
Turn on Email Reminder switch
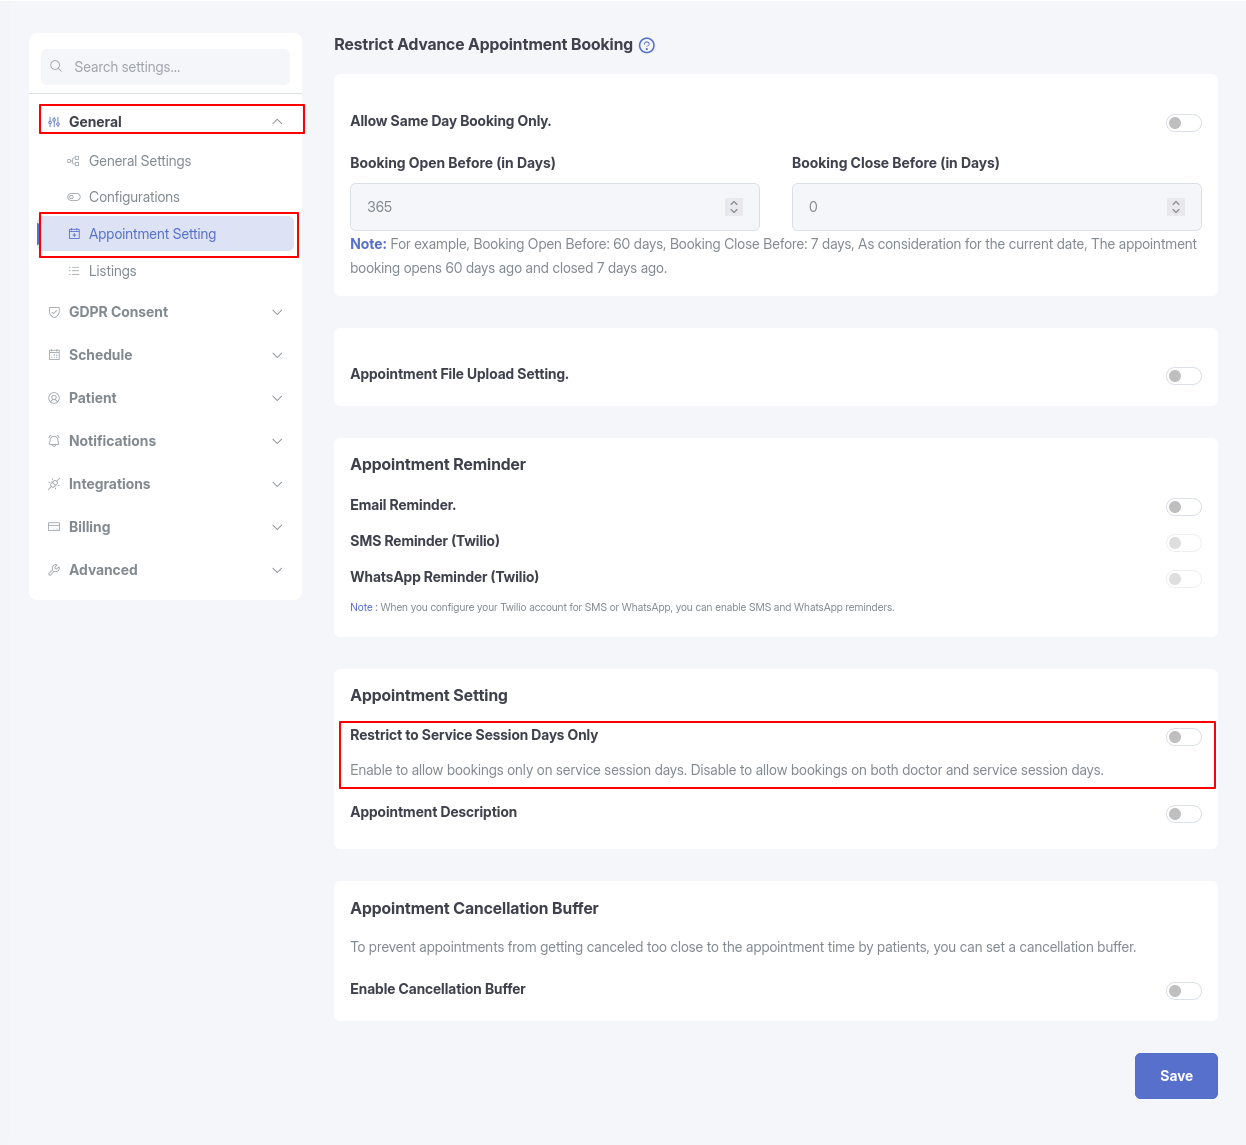[1184, 507]
